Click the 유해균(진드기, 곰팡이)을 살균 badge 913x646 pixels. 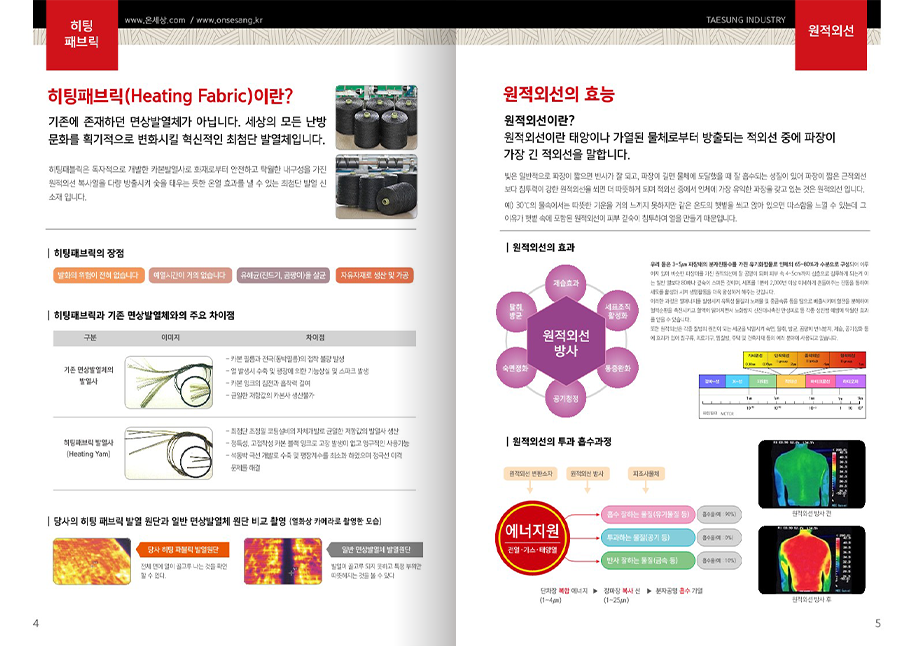[282, 275]
